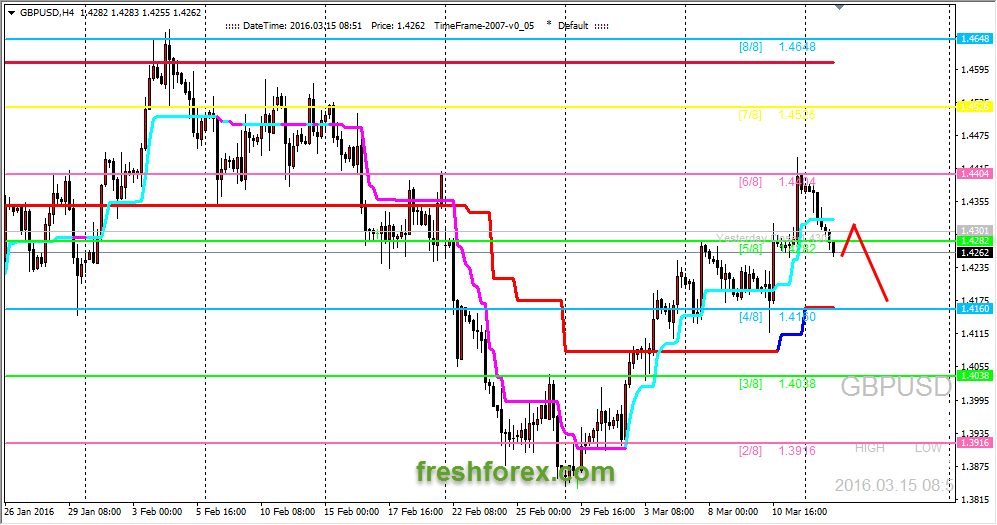Click the pink 1.3916 value beside [2/8]
The width and height of the screenshot is (997, 525).
click(x=797, y=451)
